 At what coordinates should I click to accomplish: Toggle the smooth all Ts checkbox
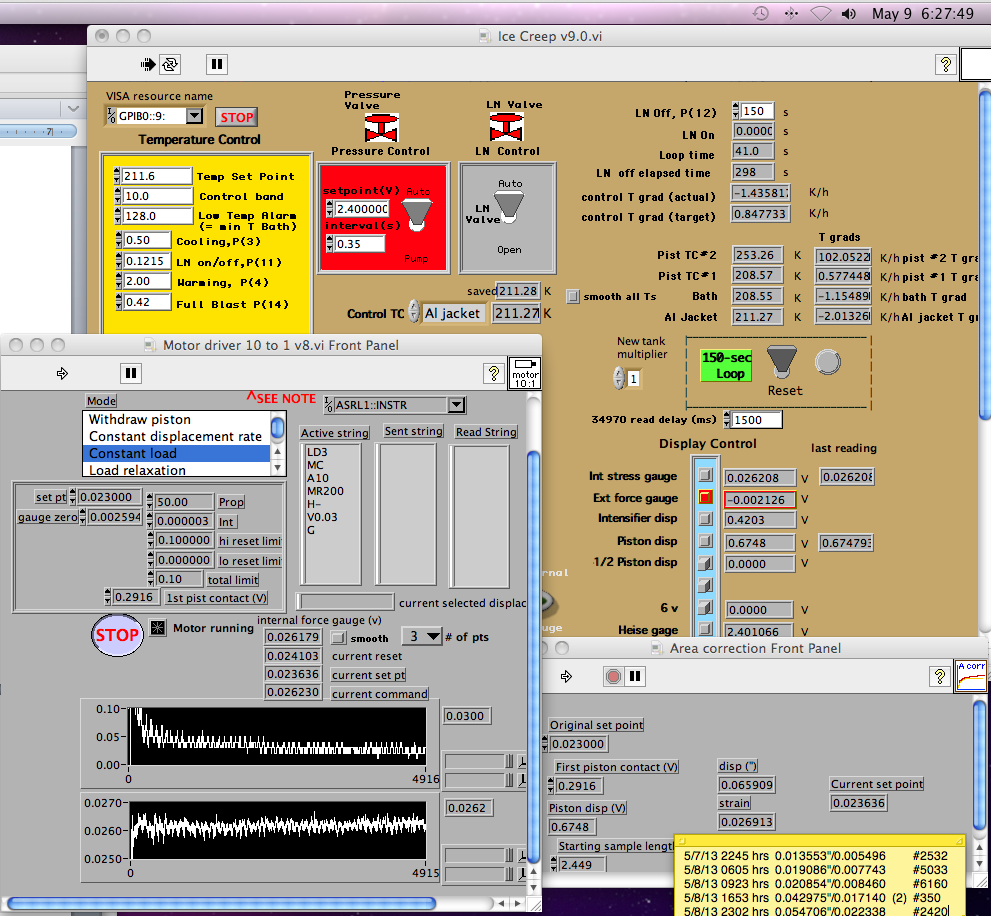coord(573,296)
